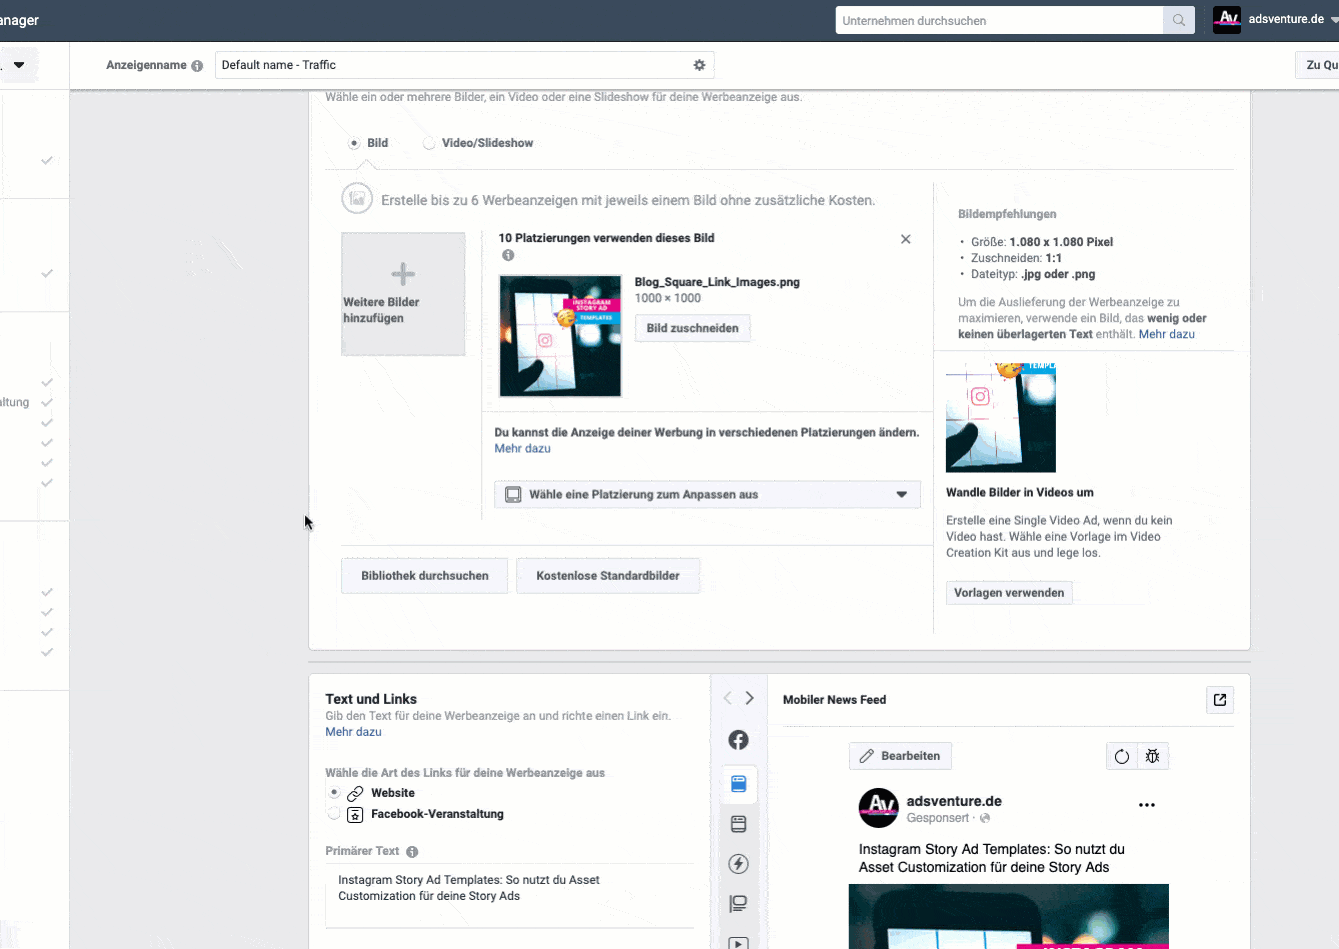Click Weitere Bilder hinzufügen tile
The height and width of the screenshot is (949, 1339).
point(403,294)
